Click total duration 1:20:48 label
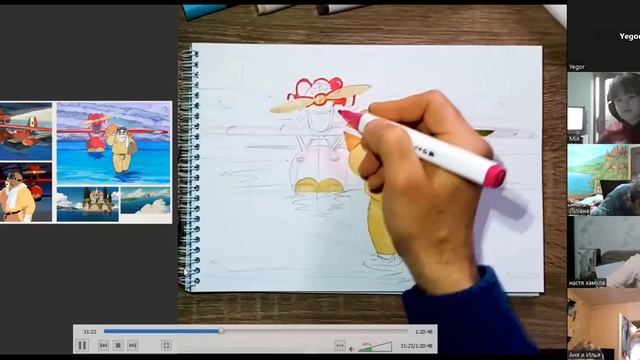Viewport: 640px width, 360px height. click(x=424, y=332)
